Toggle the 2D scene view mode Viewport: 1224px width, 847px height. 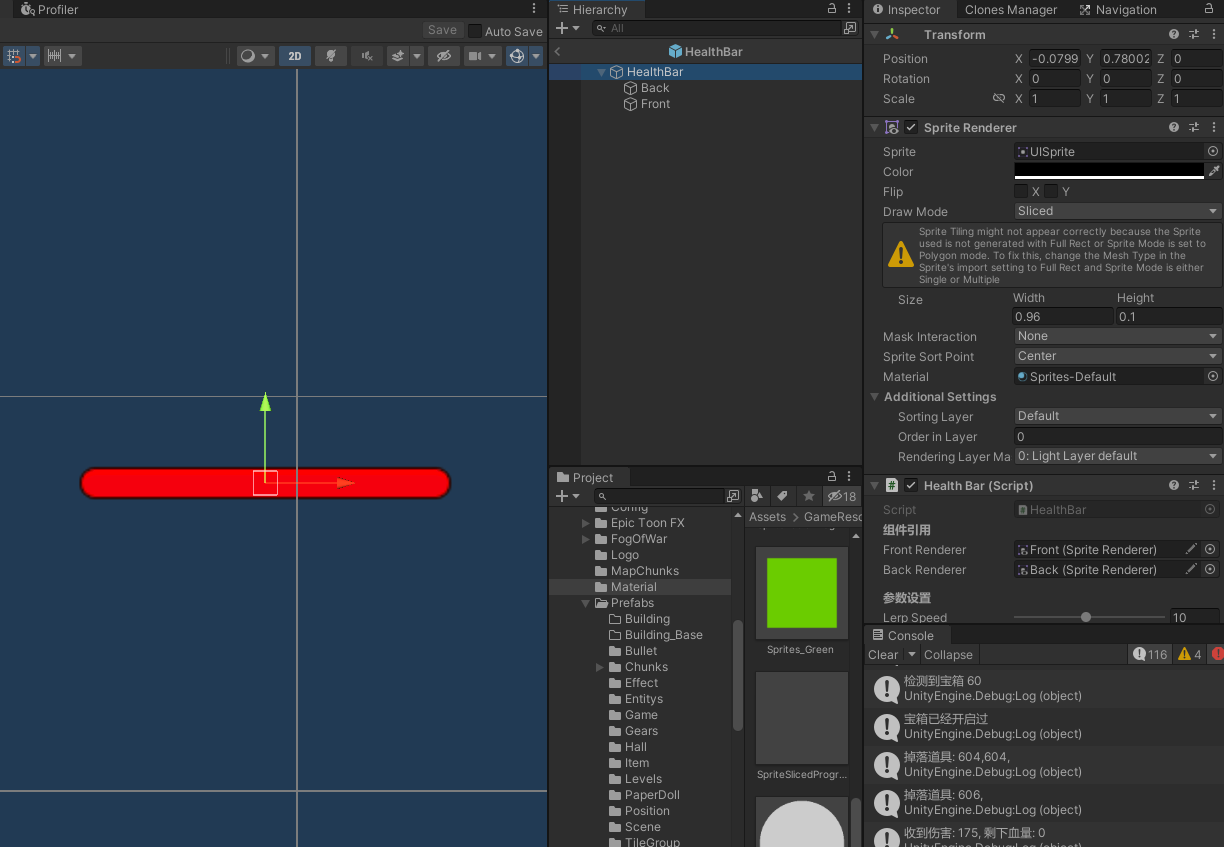(x=295, y=56)
